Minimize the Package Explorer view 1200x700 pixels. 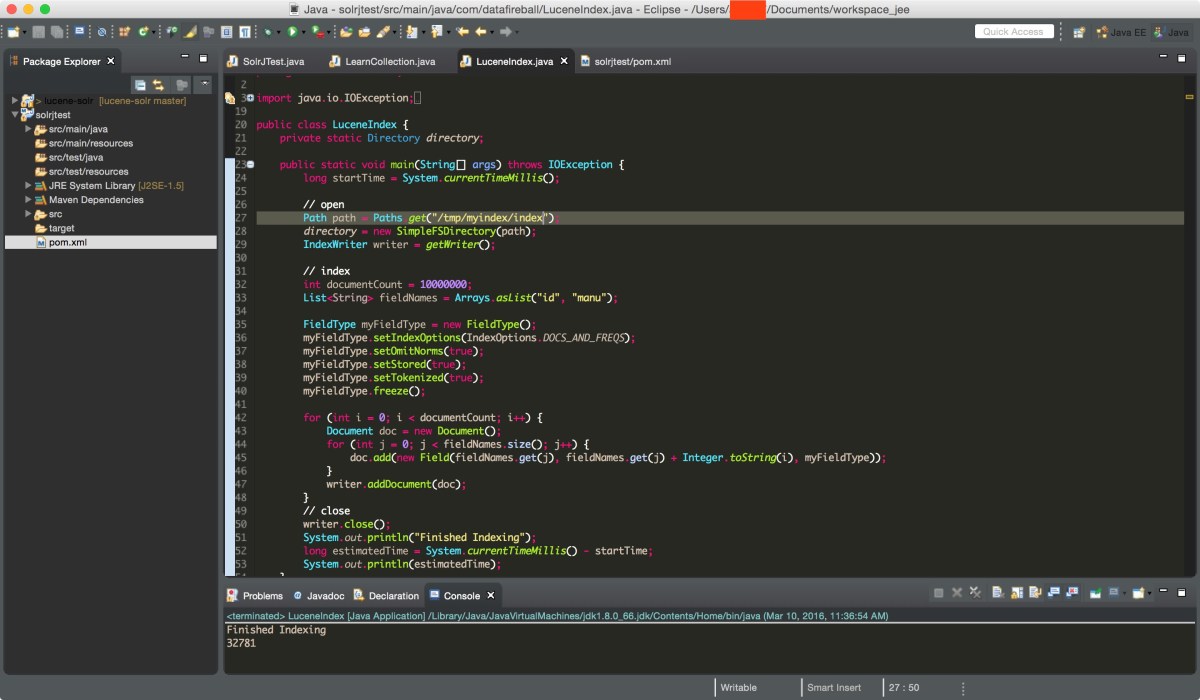pos(185,59)
